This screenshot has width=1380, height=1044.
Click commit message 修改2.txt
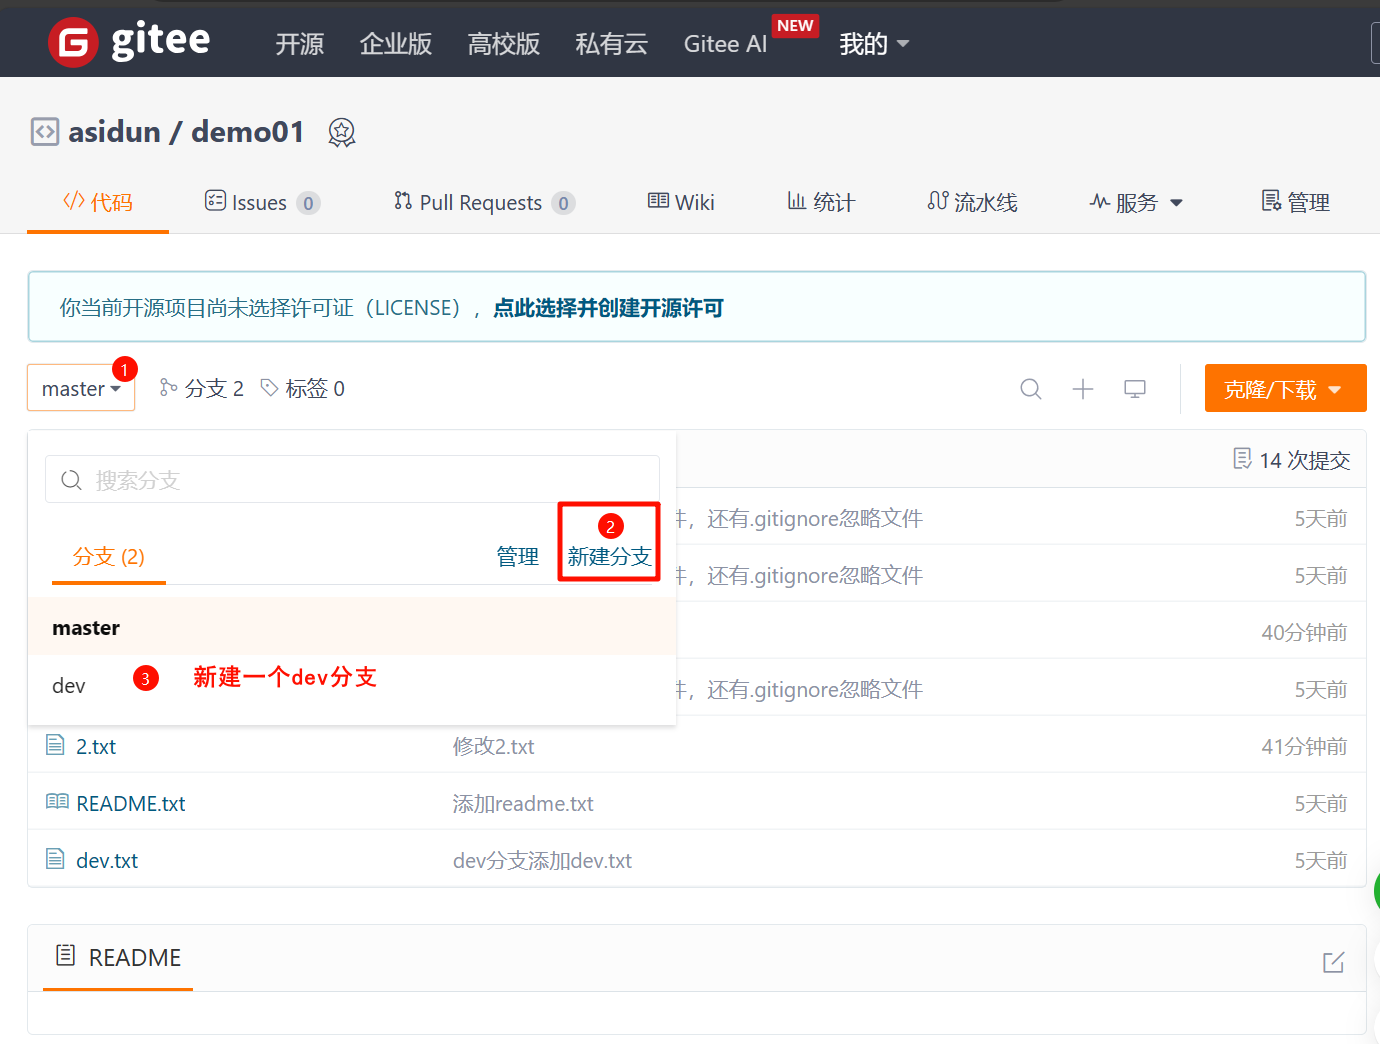(493, 746)
